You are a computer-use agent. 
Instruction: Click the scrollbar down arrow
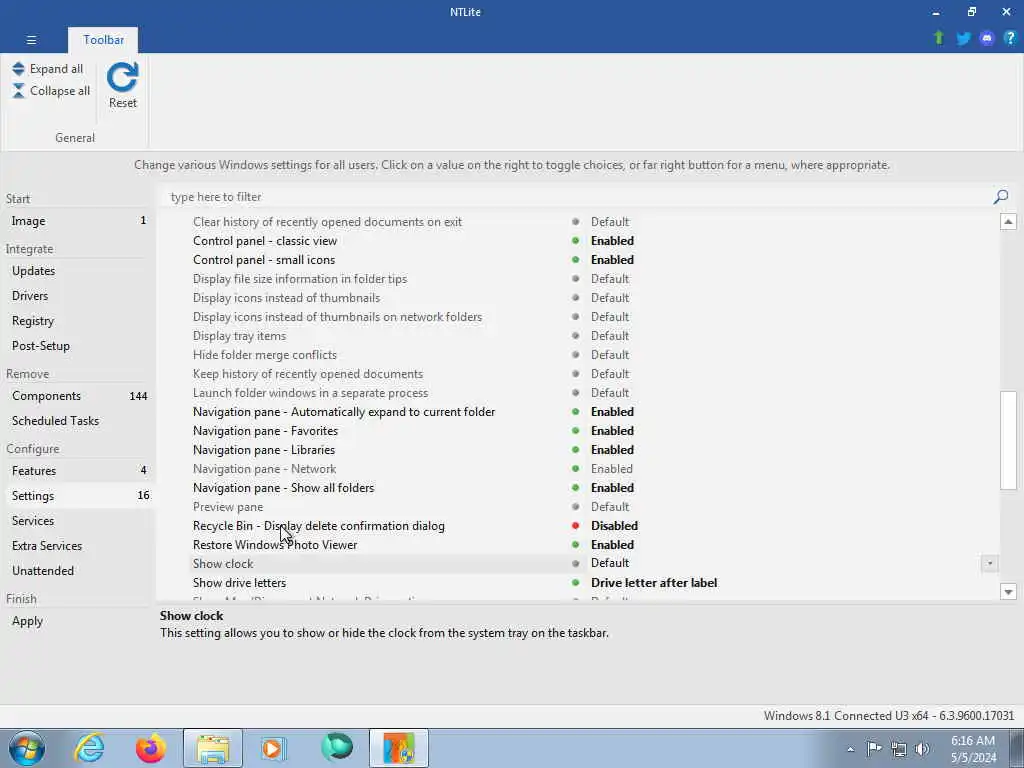pyautogui.click(x=1008, y=592)
